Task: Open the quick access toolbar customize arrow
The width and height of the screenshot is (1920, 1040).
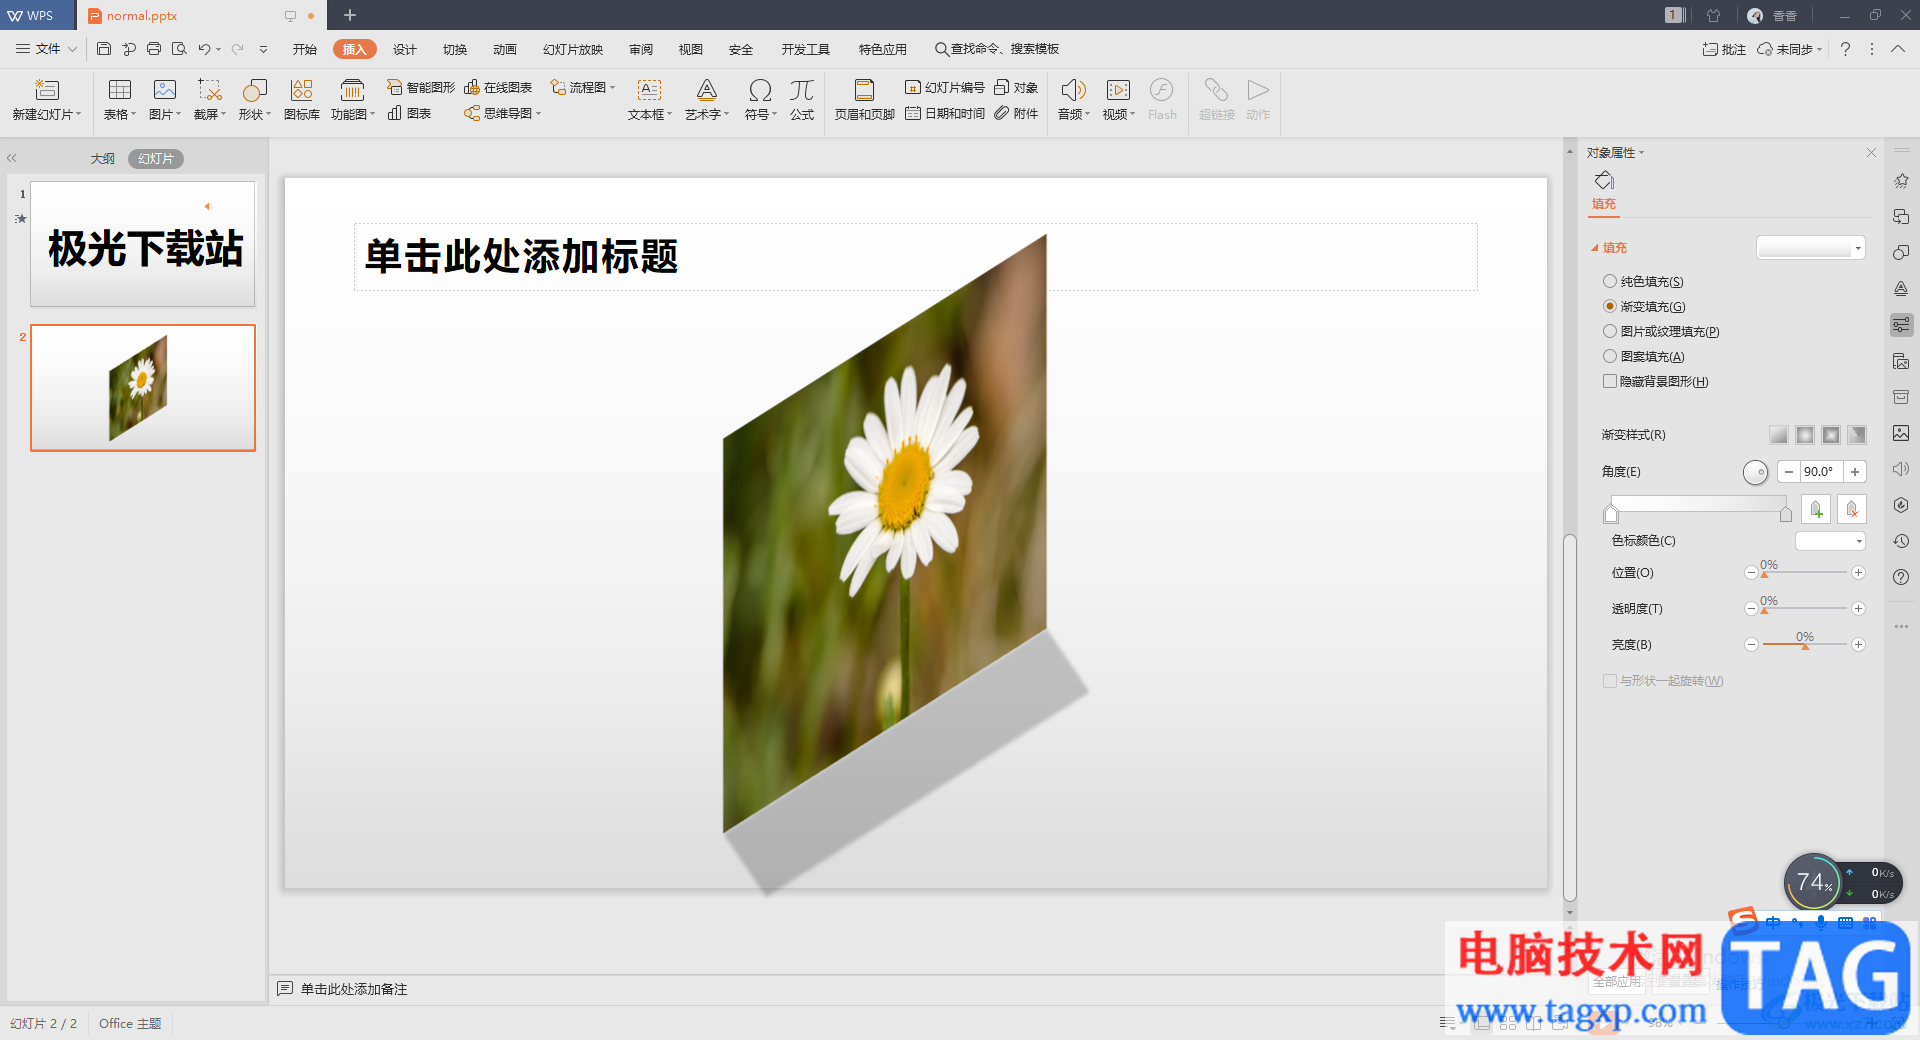Action: [264, 49]
